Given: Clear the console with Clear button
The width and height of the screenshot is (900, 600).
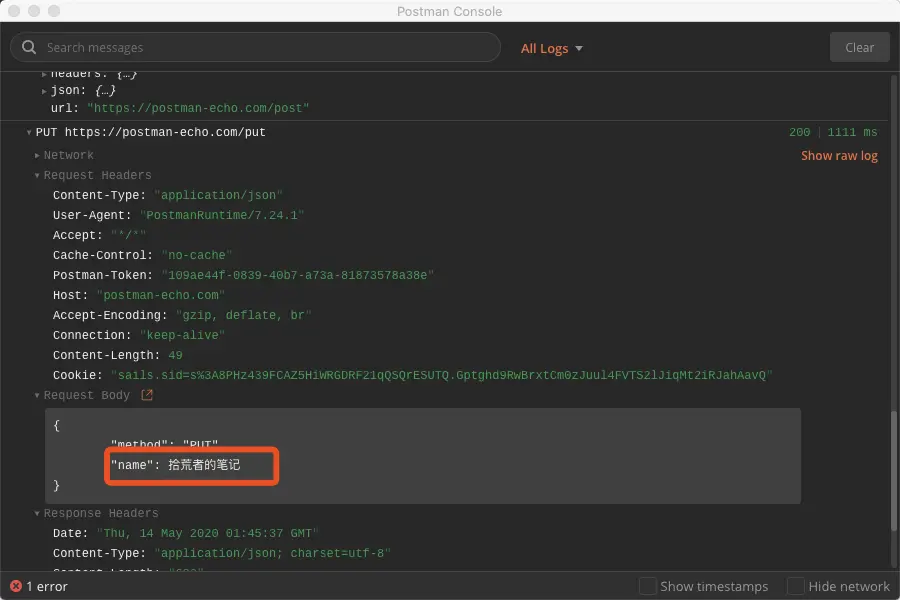Looking at the screenshot, I should click(x=859, y=47).
